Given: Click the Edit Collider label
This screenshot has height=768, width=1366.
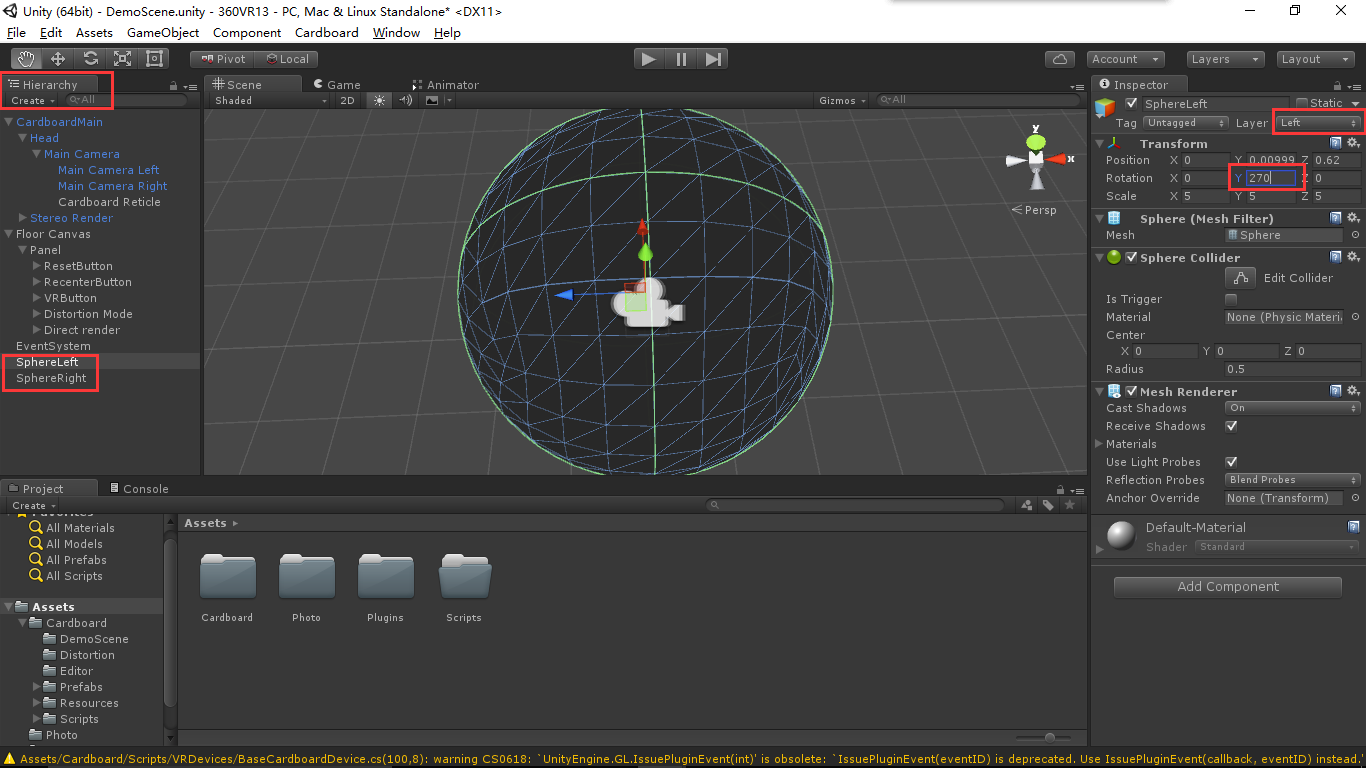Looking at the screenshot, I should coord(1298,278).
